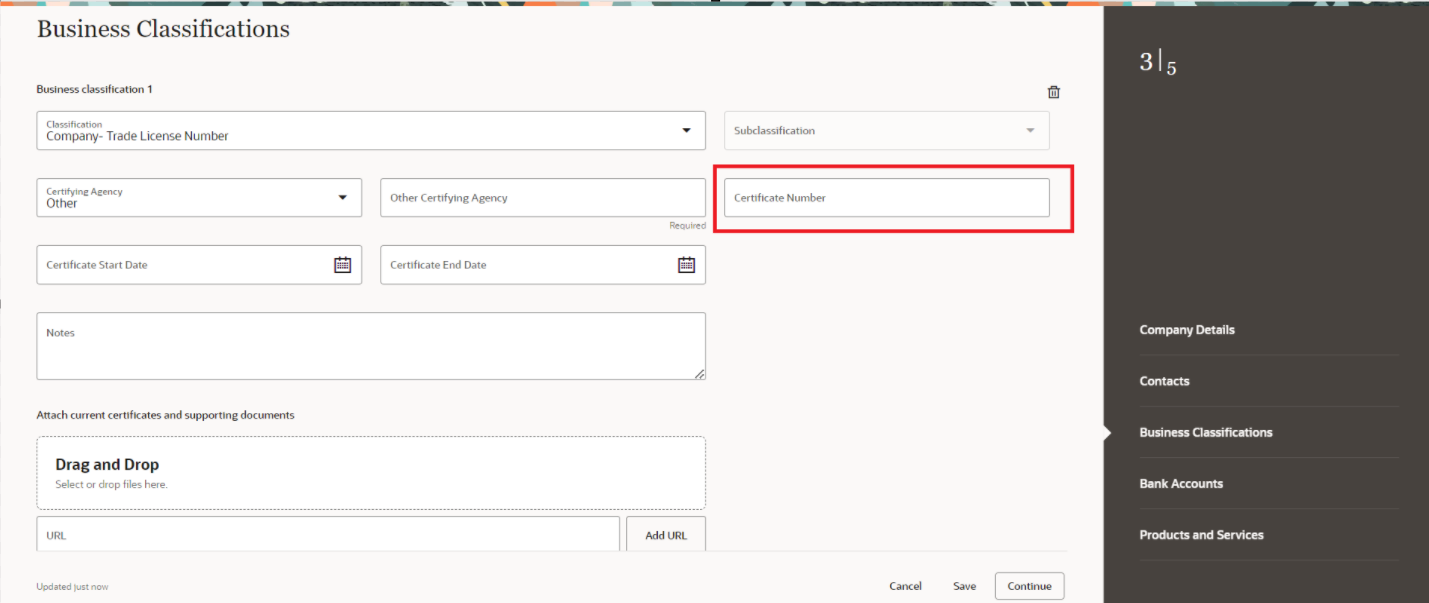Expand the Subclassification dropdown
Image resolution: width=1429 pixels, height=603 pixels.
(x=1029, y=130)
